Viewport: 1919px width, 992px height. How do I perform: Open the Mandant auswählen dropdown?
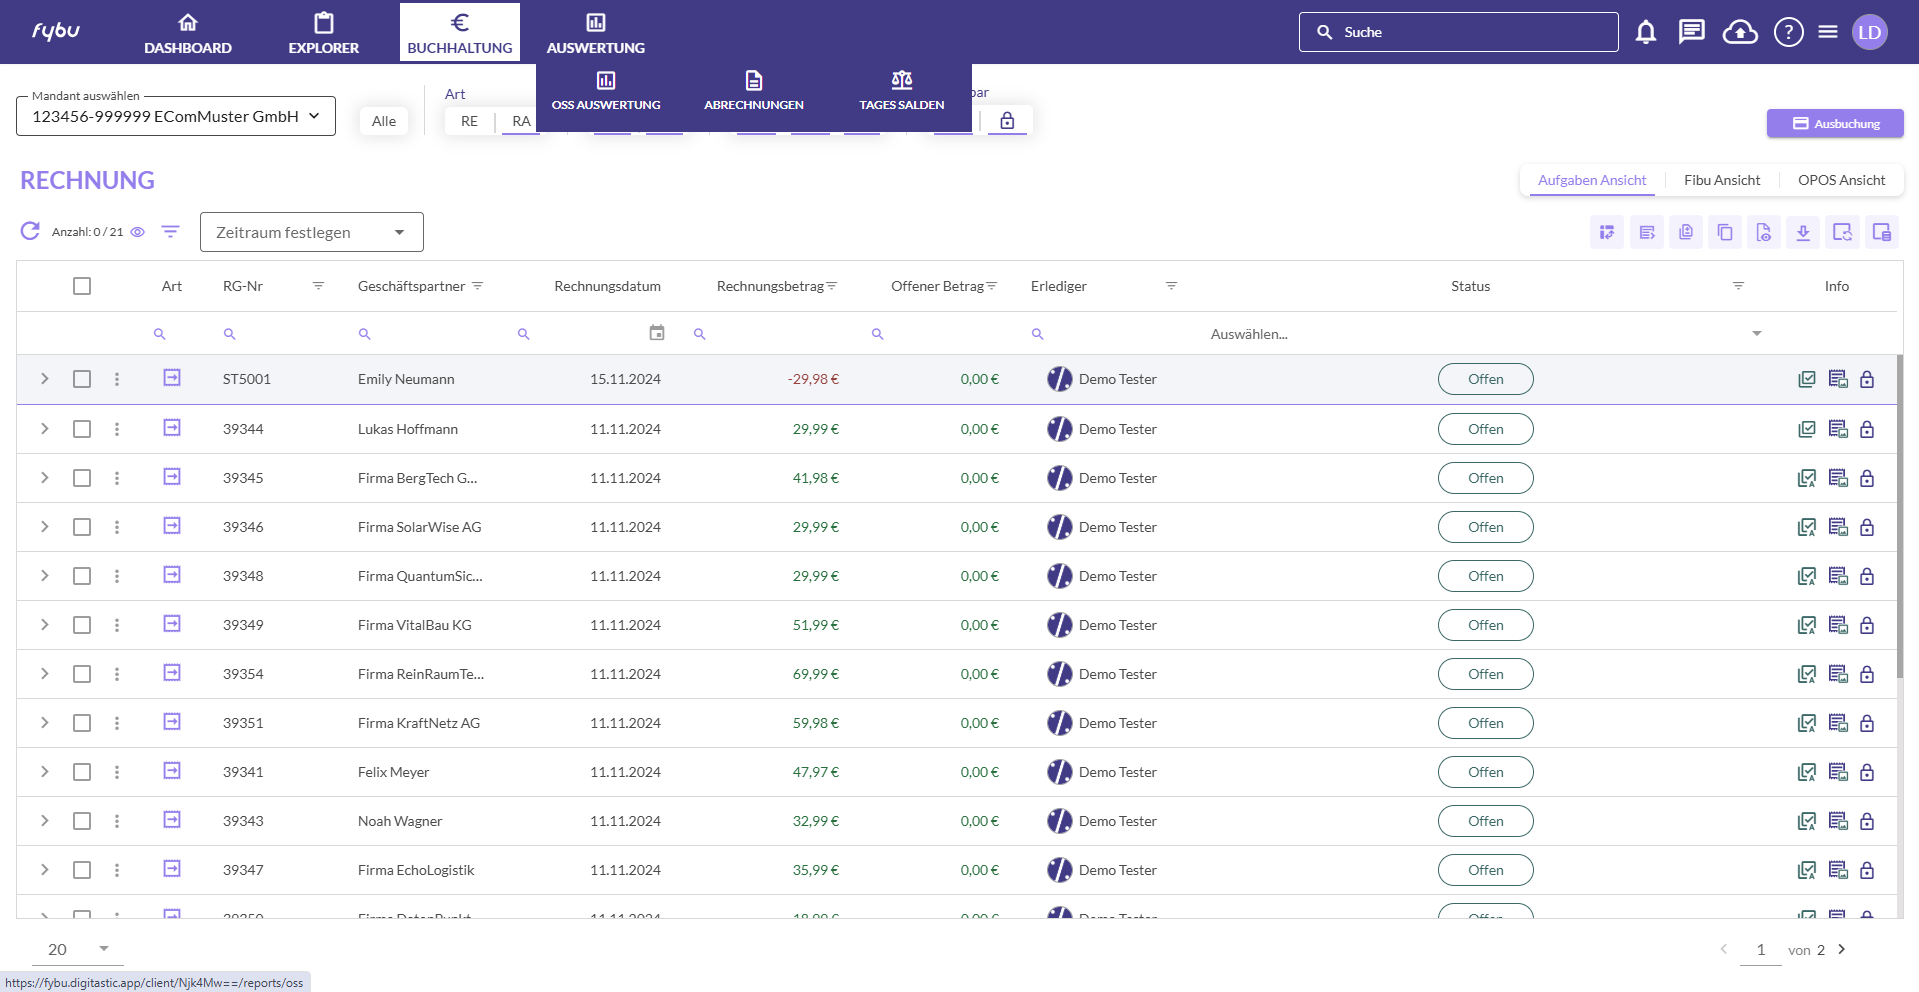(x=176, y=116)
